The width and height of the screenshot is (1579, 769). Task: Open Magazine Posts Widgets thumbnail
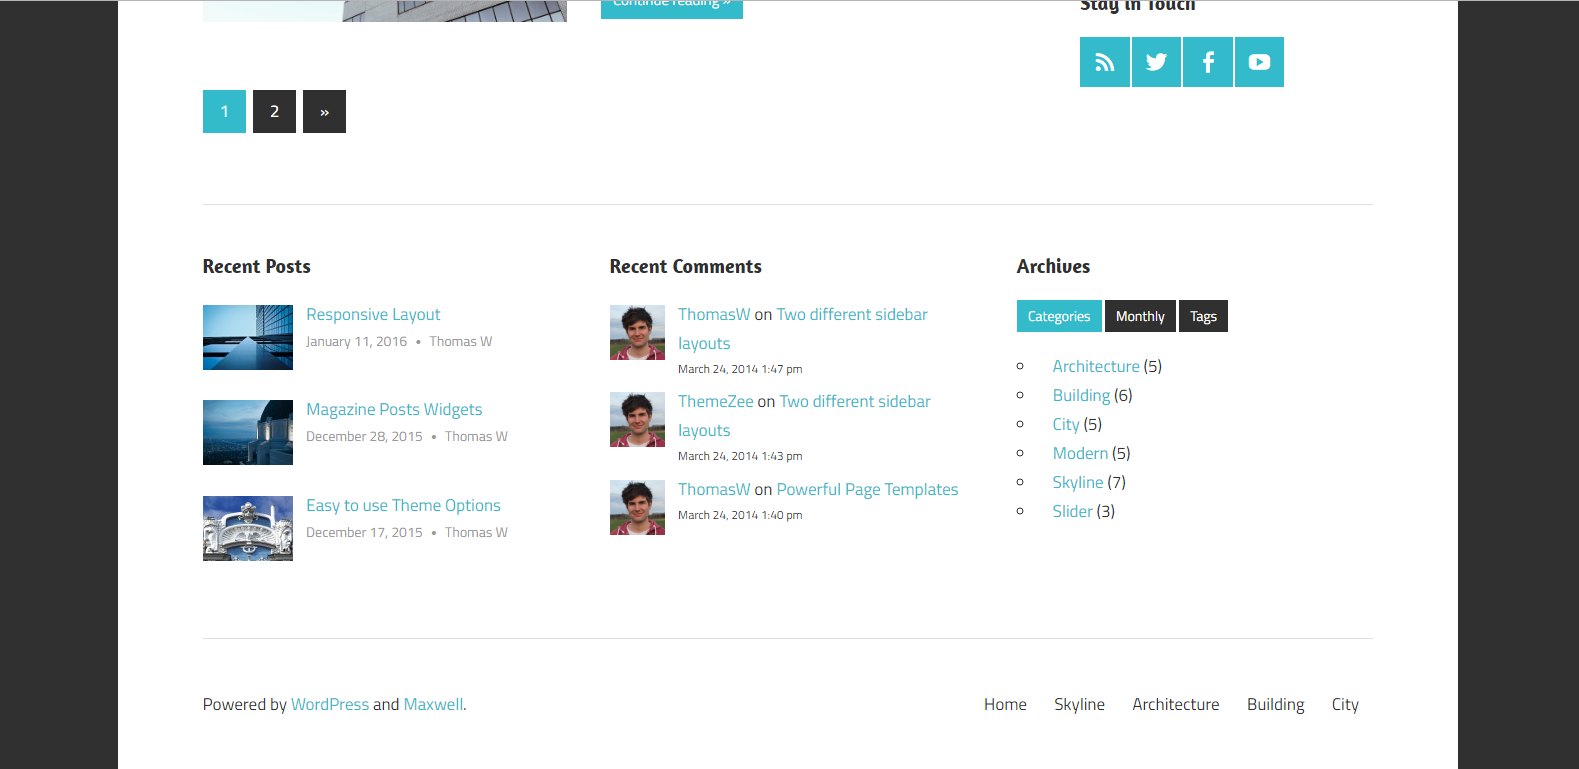click(x=248, y=433)
